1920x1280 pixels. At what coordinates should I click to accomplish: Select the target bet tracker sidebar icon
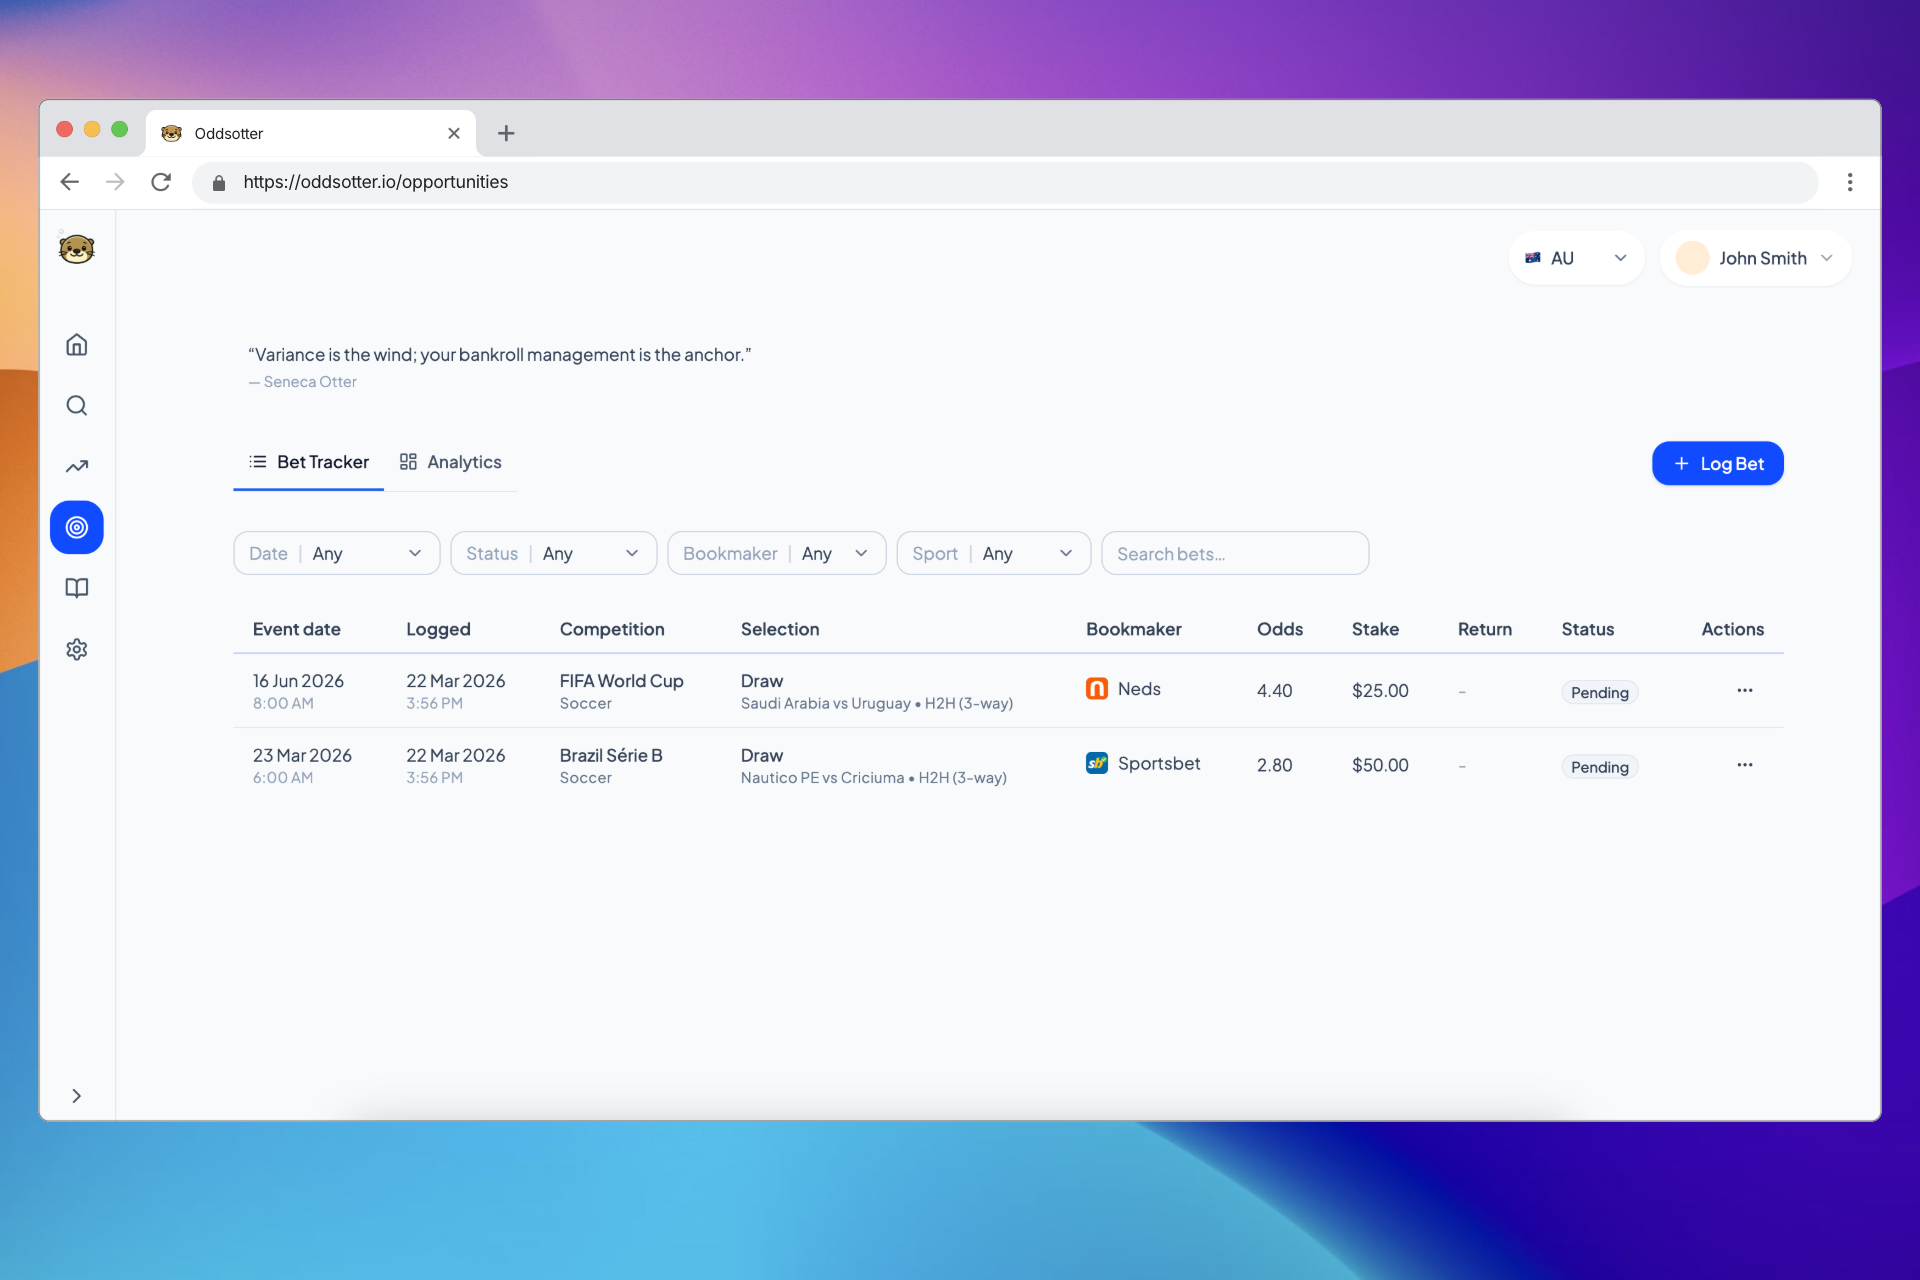[76, 527]
